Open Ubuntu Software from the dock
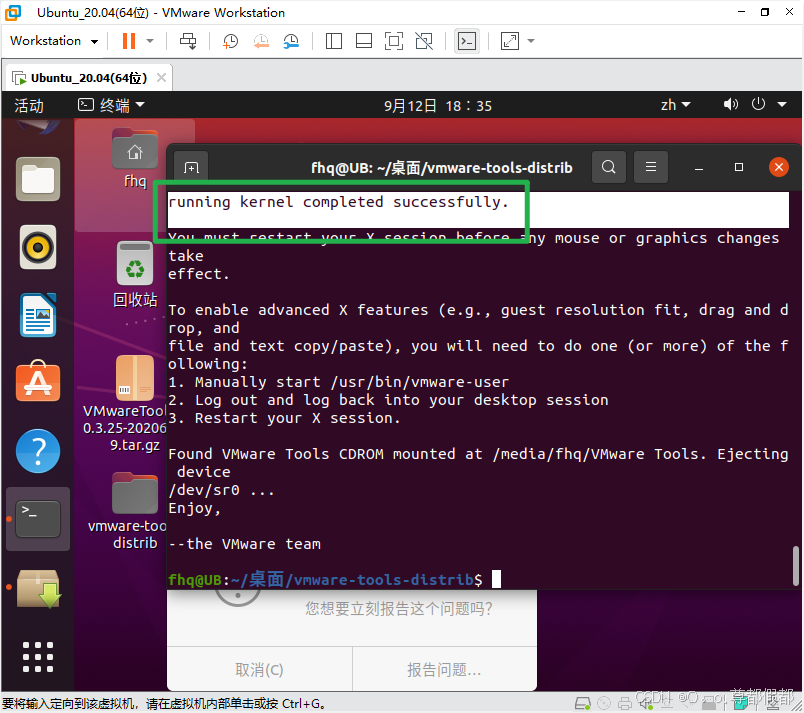This screenshot has height=713, width=804. (38, 382)
